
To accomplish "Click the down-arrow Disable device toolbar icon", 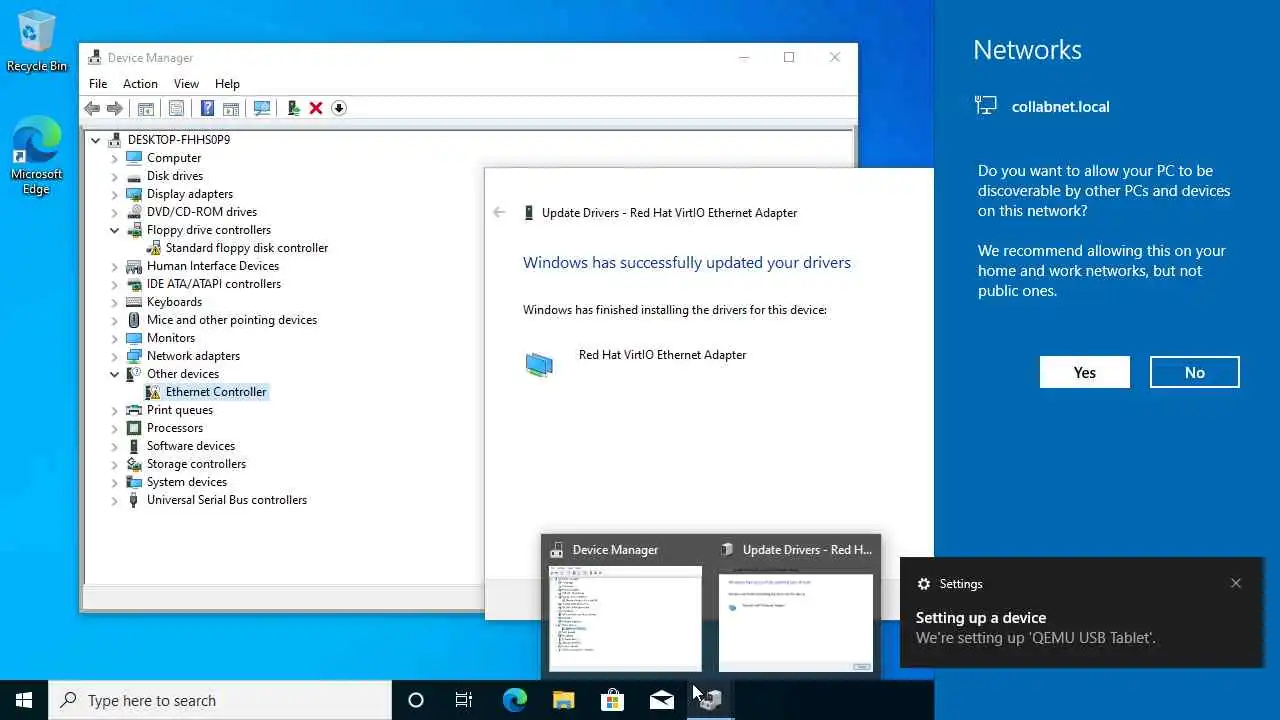I will 339,108.
